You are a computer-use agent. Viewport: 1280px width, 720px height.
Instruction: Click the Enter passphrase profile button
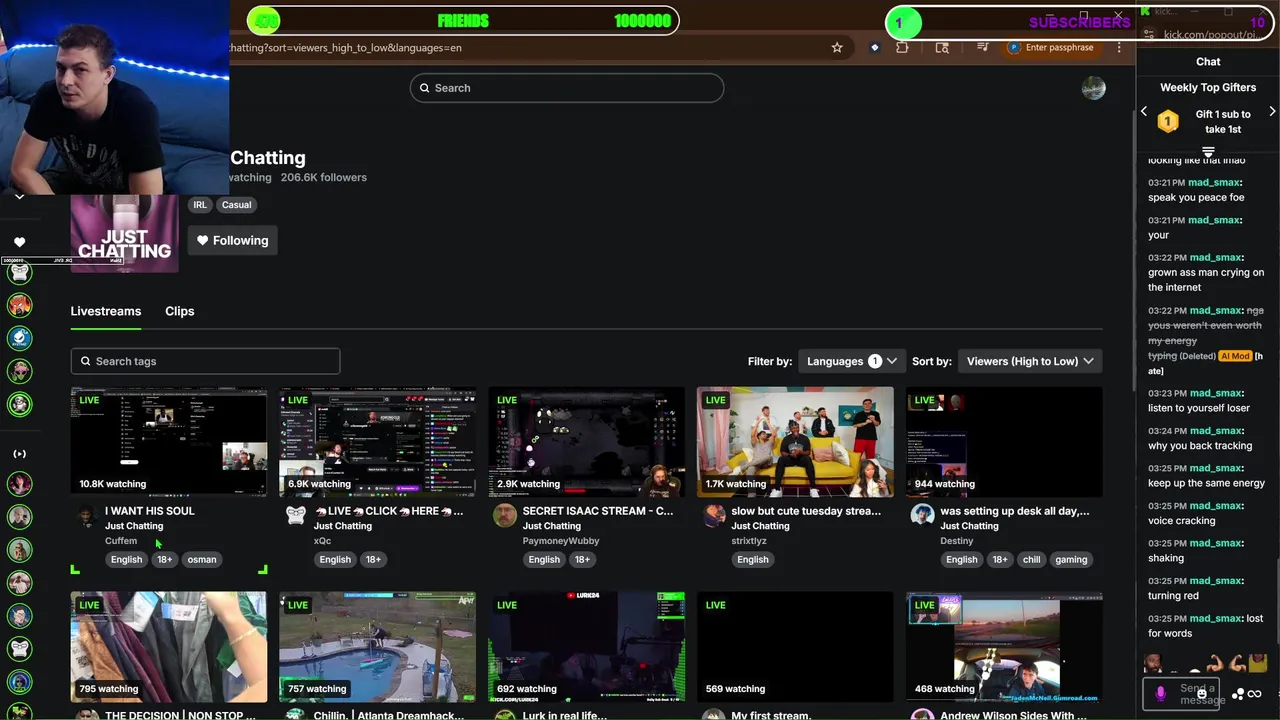pyautogui.click(x=1051, y=47)
